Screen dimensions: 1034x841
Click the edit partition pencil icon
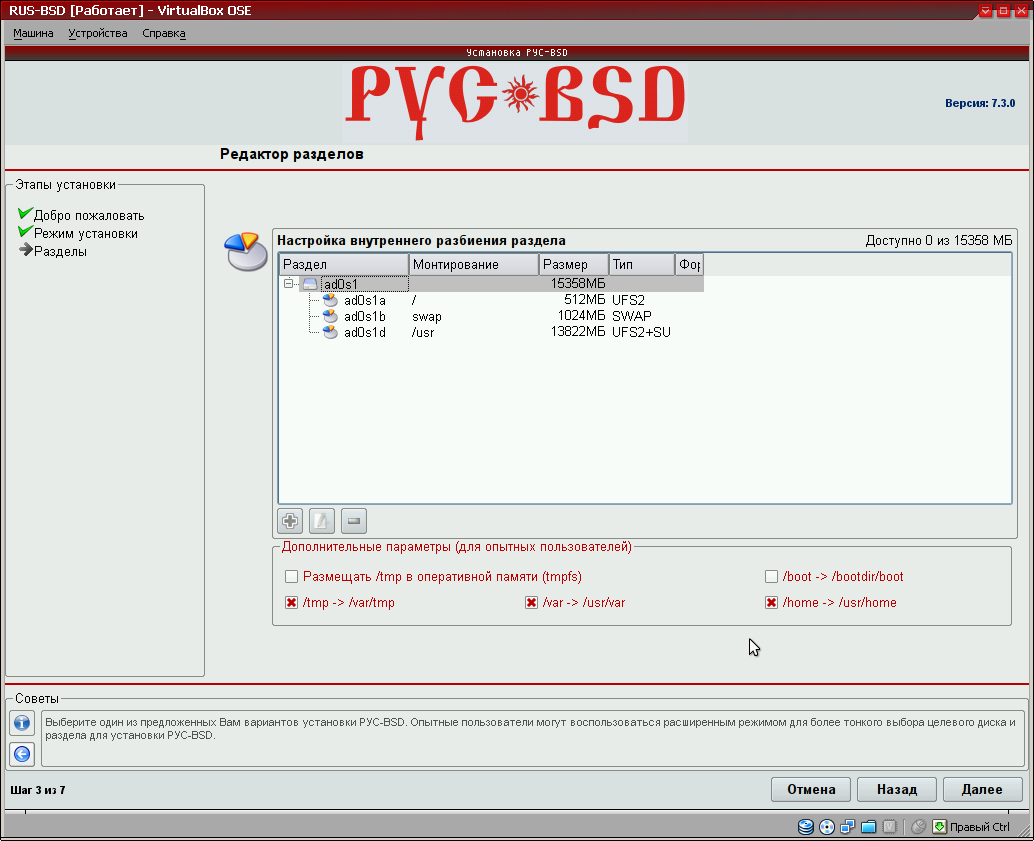322,521
